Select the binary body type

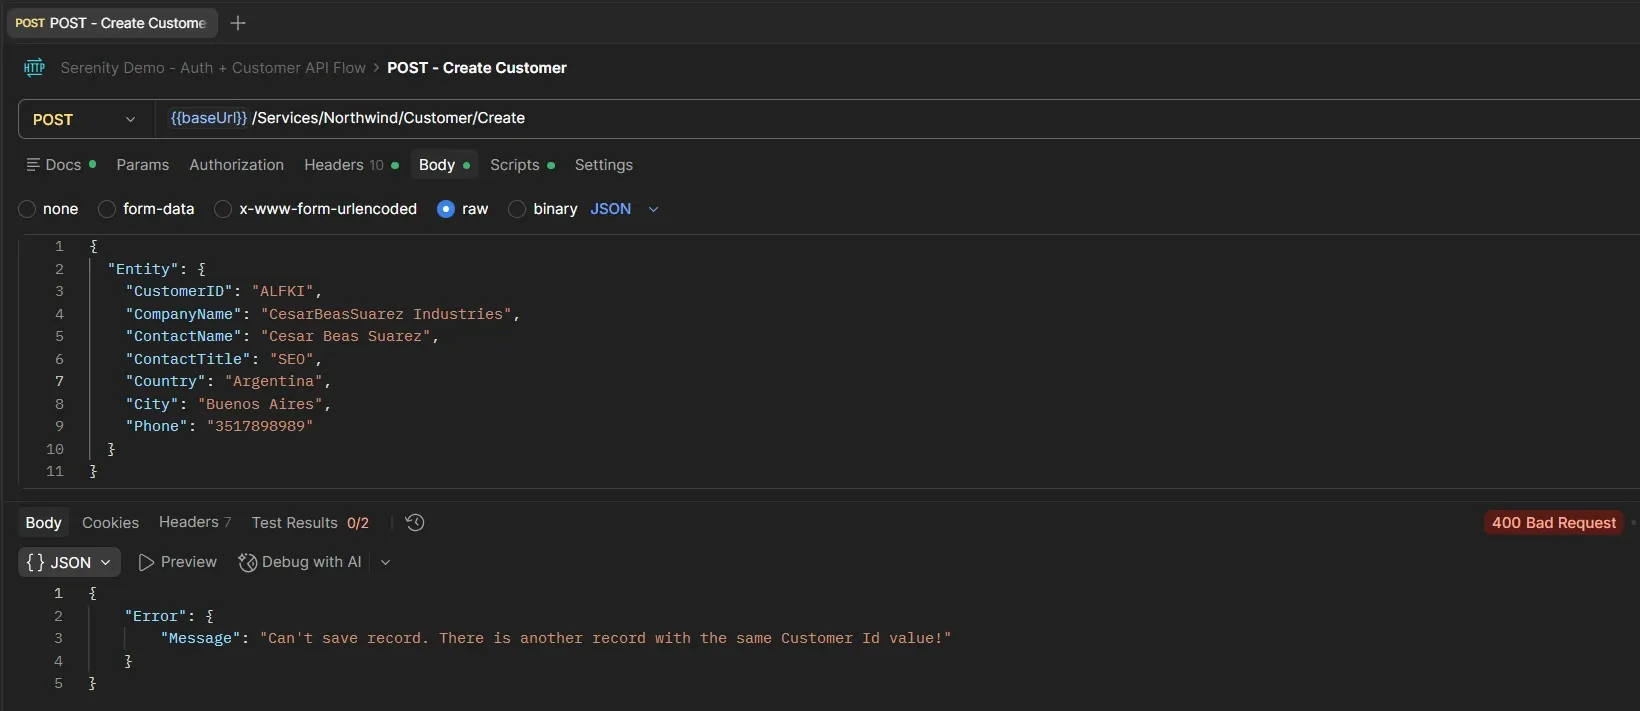[517, 209]
